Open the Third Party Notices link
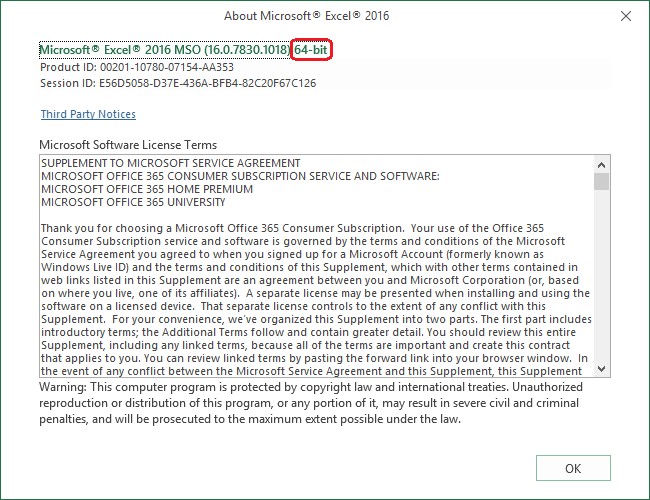Image resolution: width=650 pixels, height=500 pixels. click(x=88, y=114)
